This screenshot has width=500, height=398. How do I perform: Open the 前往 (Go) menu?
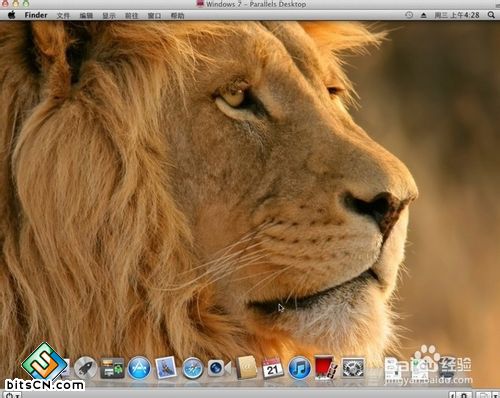pos(131,15)
